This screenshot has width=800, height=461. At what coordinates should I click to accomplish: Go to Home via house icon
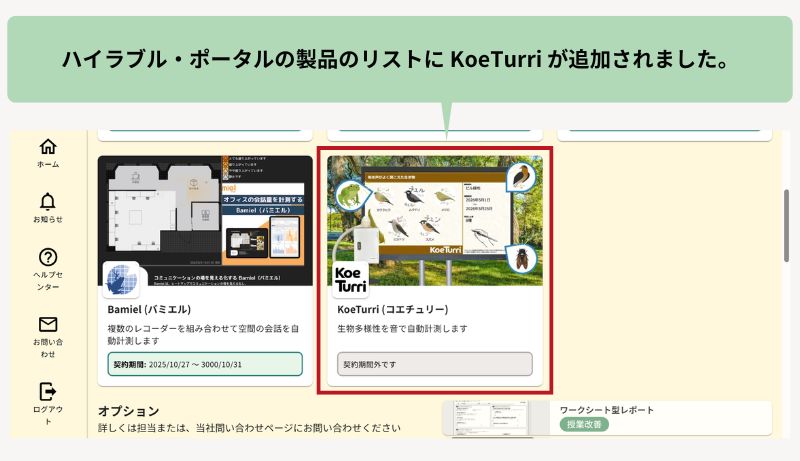[x=48, y=147]
